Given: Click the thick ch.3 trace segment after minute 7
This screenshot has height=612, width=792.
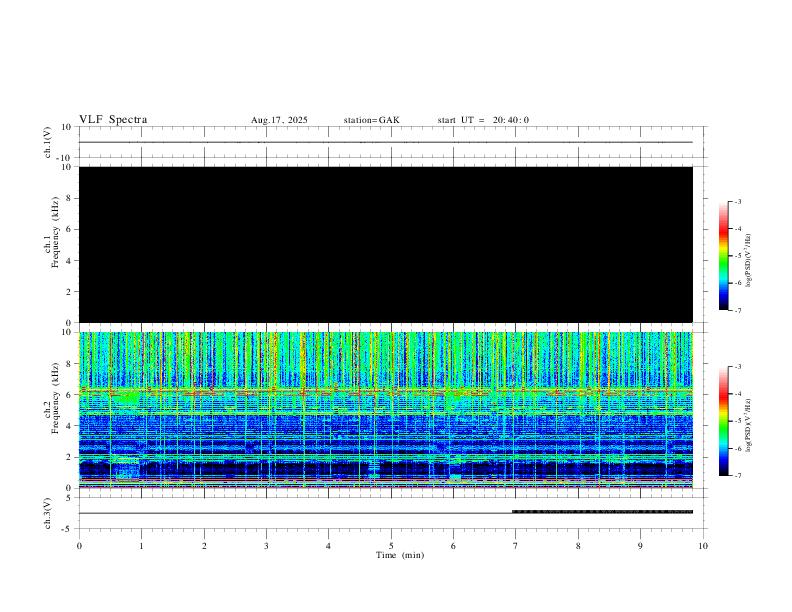Looking at the screenshot, I should point(602,512).
